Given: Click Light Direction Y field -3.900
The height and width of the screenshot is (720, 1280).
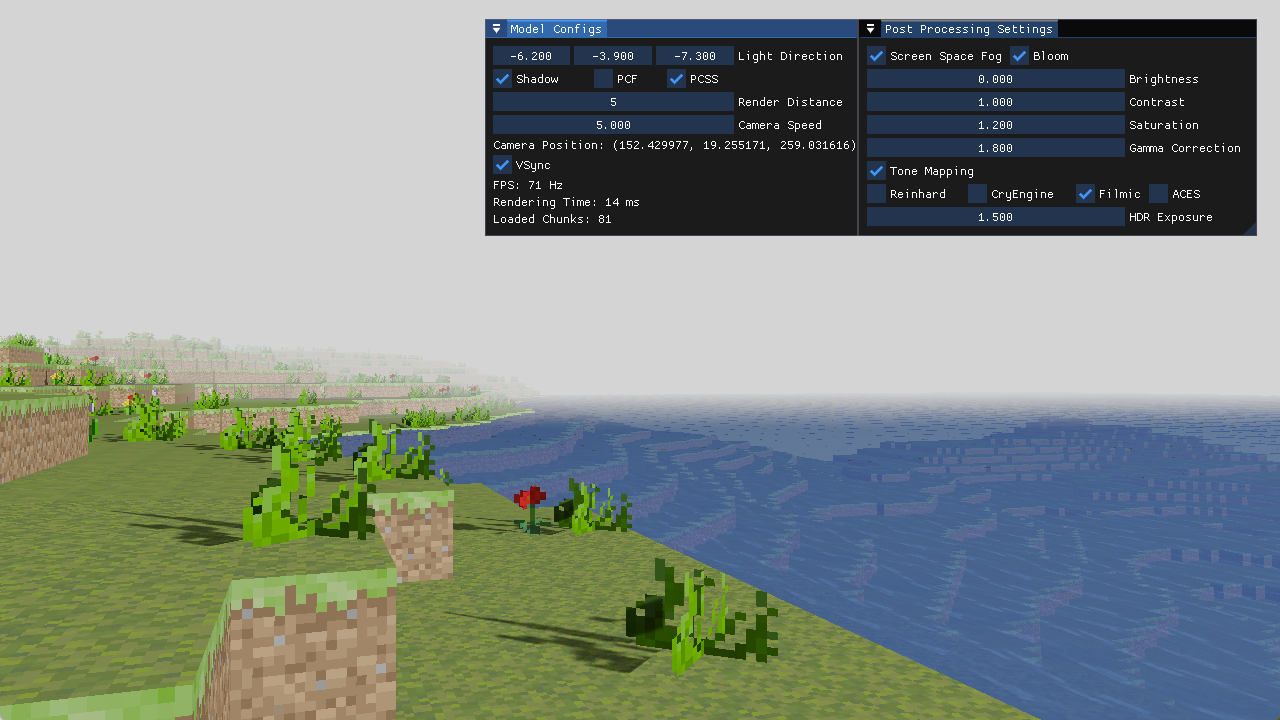Looking at the screenshot, I should click(x=613, y=56).
